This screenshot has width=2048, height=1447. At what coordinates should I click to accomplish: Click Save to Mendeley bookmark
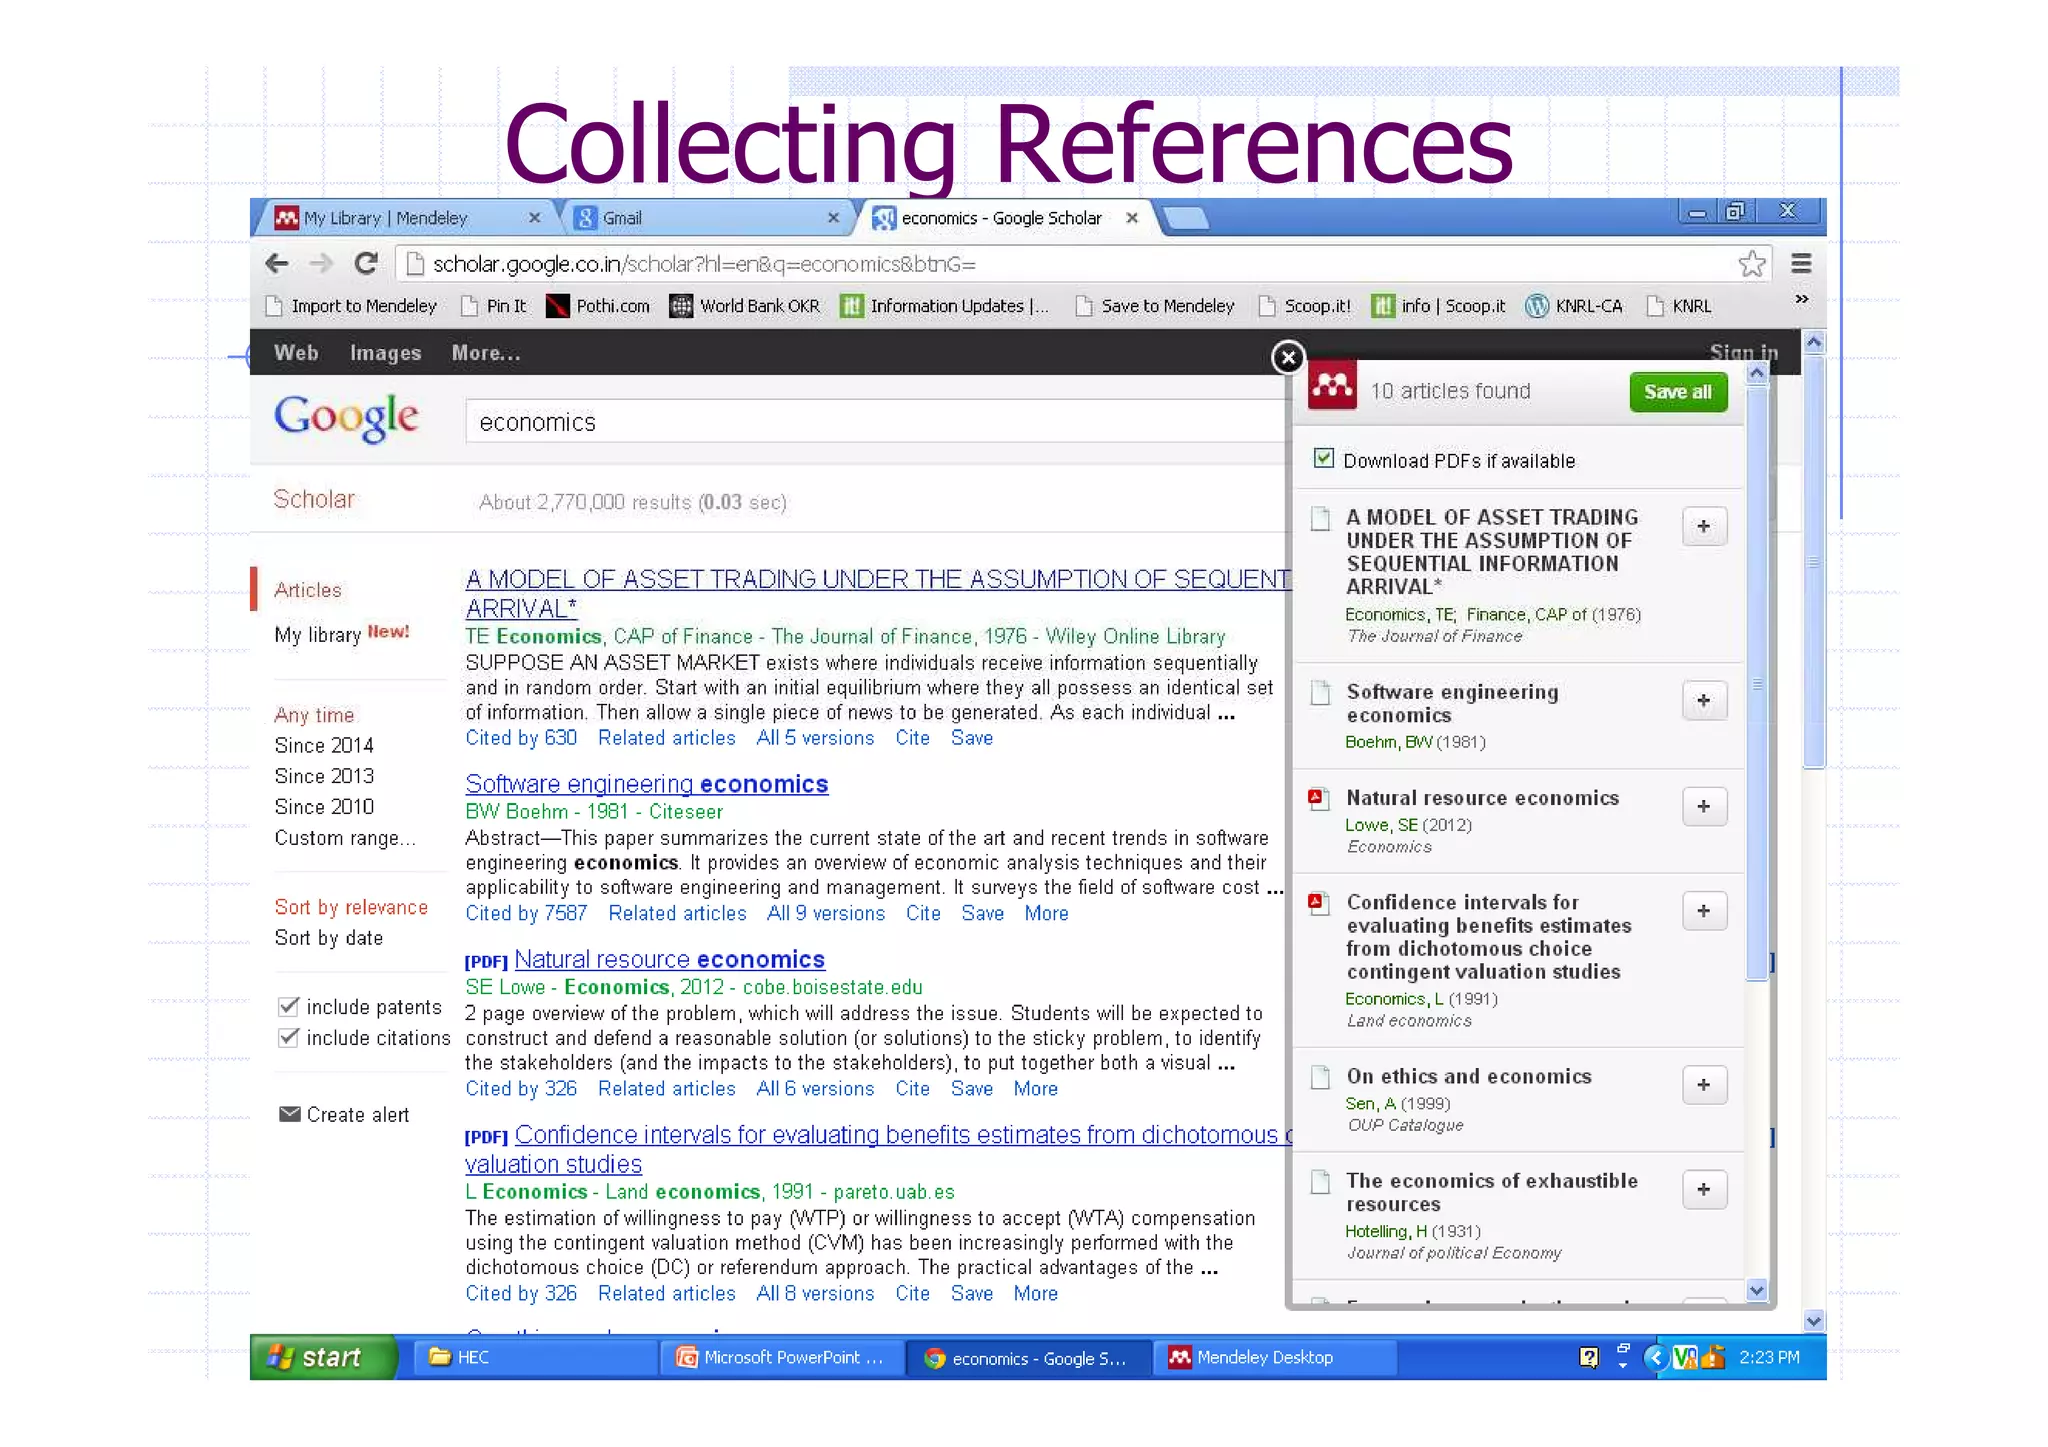coord(1154,306)
